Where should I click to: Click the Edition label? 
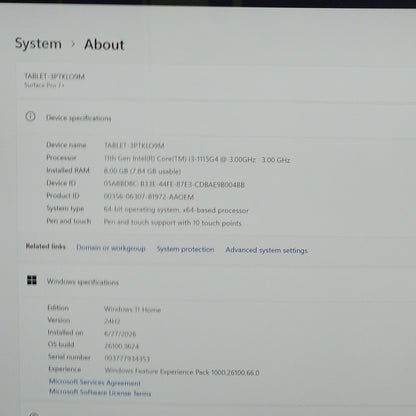click(x=58, y=308)
